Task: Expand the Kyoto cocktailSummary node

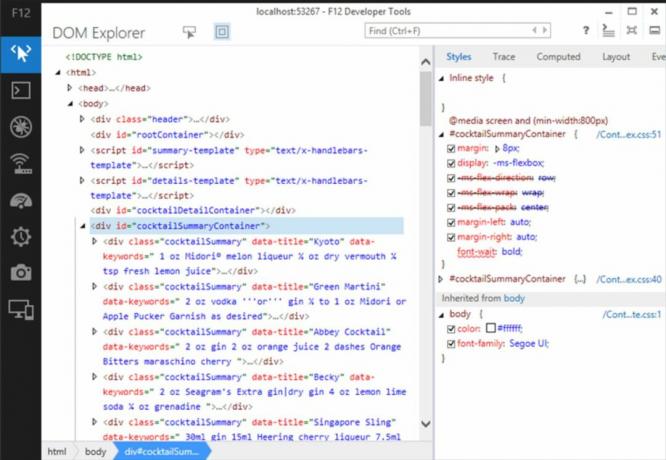Action: pyautogui.click(x=94, y=241)
